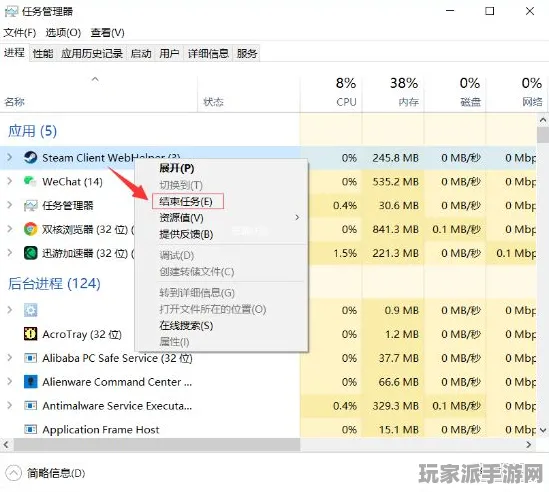Image resolution: width=549 pixels, height=492 pixels.
Task: Open the 查看(V) menu
Action: click(107, 33)
